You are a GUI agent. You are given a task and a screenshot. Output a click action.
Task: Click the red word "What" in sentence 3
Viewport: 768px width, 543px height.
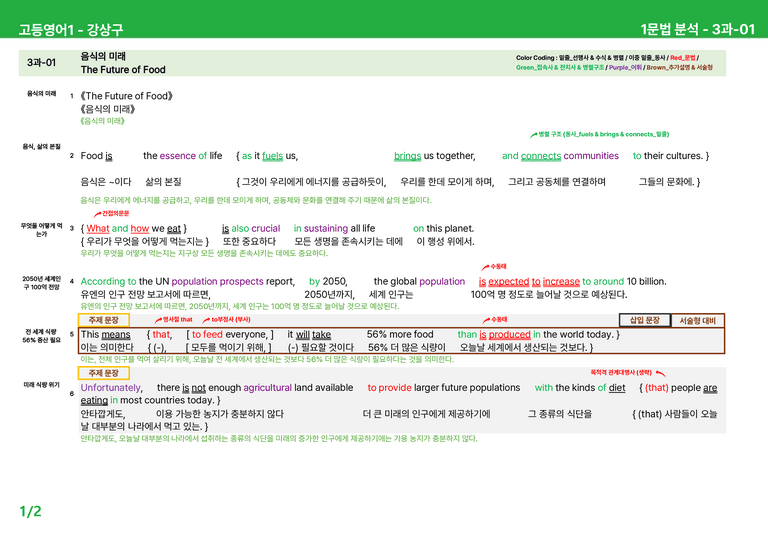pos(98,229)
